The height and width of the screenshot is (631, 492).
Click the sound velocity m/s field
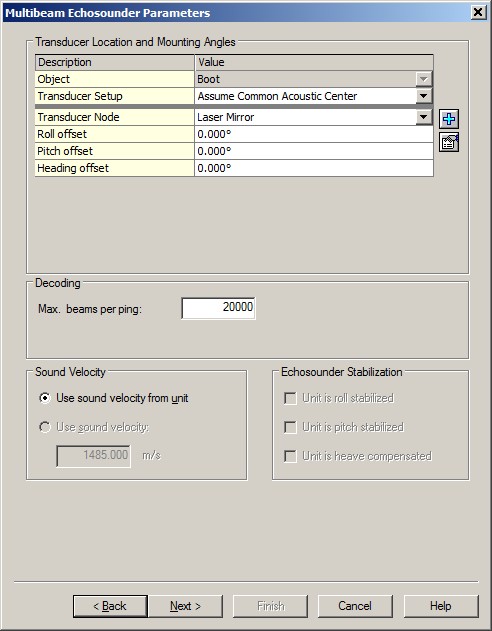(93, 456)
